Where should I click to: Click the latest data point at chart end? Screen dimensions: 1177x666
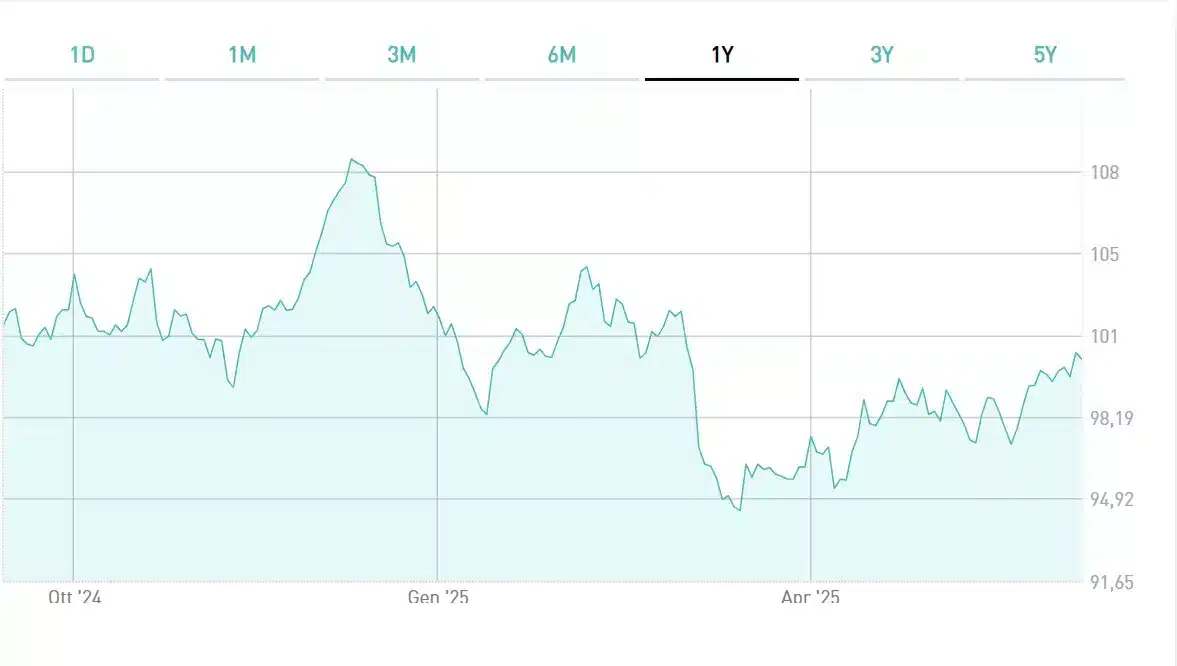(1081, 358)
